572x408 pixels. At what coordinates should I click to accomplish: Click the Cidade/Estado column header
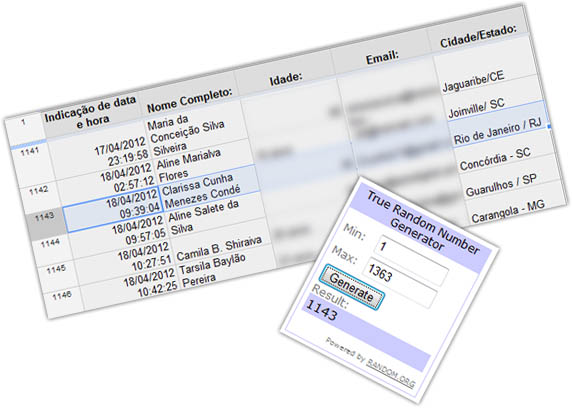click(x=478, y=36)
